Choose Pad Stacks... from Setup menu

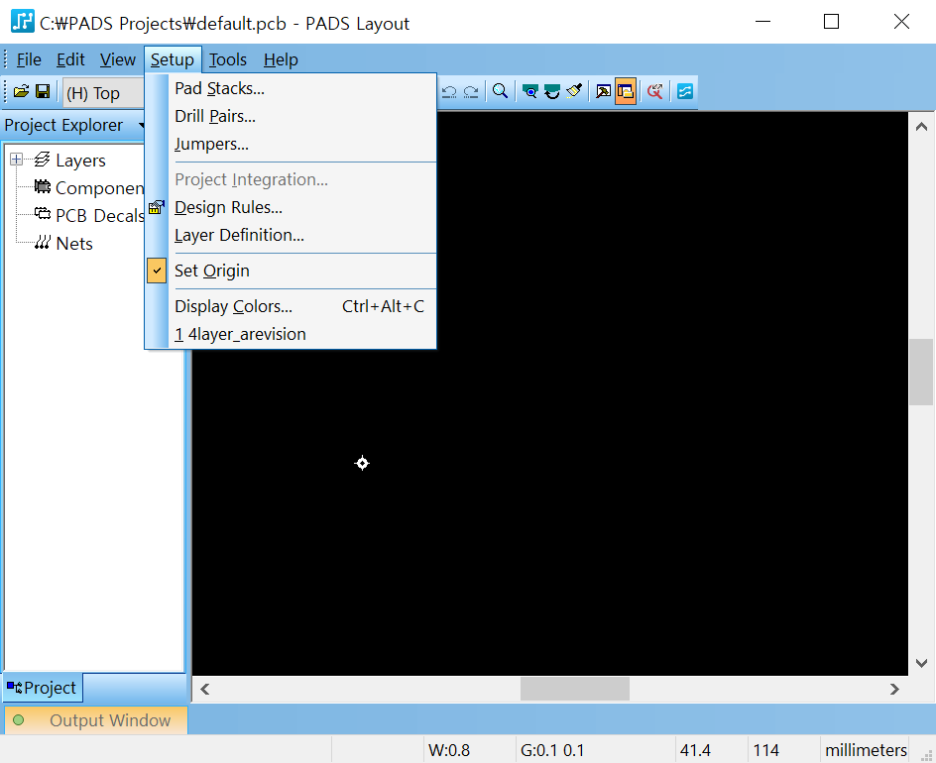pyautogui.click(x=291, y=88)
